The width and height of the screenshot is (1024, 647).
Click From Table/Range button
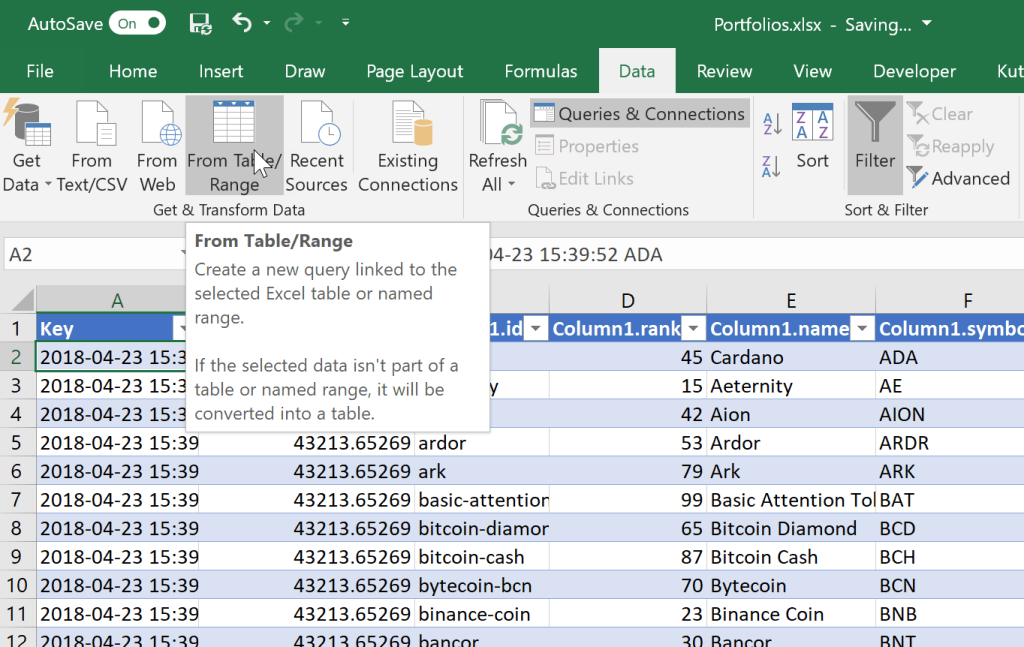point(234,146)
